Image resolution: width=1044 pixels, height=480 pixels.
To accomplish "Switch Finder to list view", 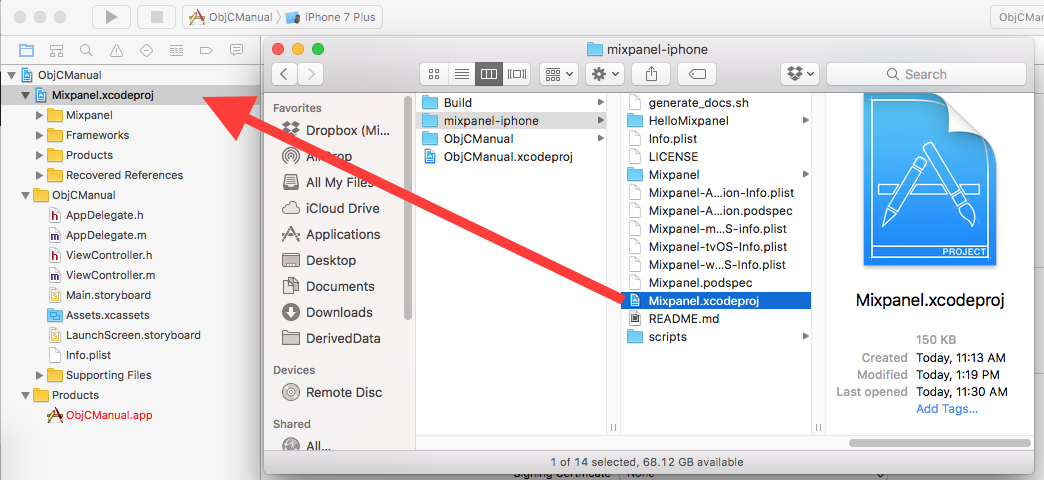I will pyautogui.click(x=461, y=74).
